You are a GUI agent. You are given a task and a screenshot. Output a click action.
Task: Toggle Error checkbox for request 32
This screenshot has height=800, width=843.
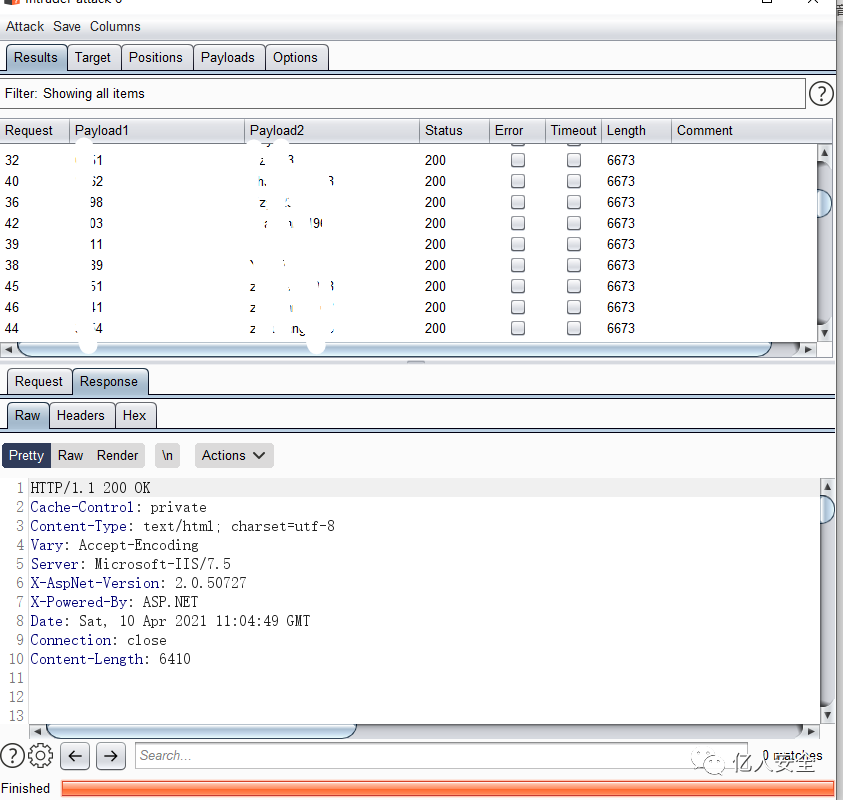click(518, 160)
